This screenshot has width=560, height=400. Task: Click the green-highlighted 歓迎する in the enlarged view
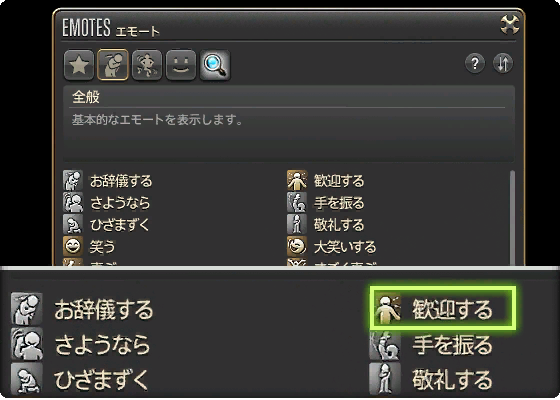click(443, 309)
